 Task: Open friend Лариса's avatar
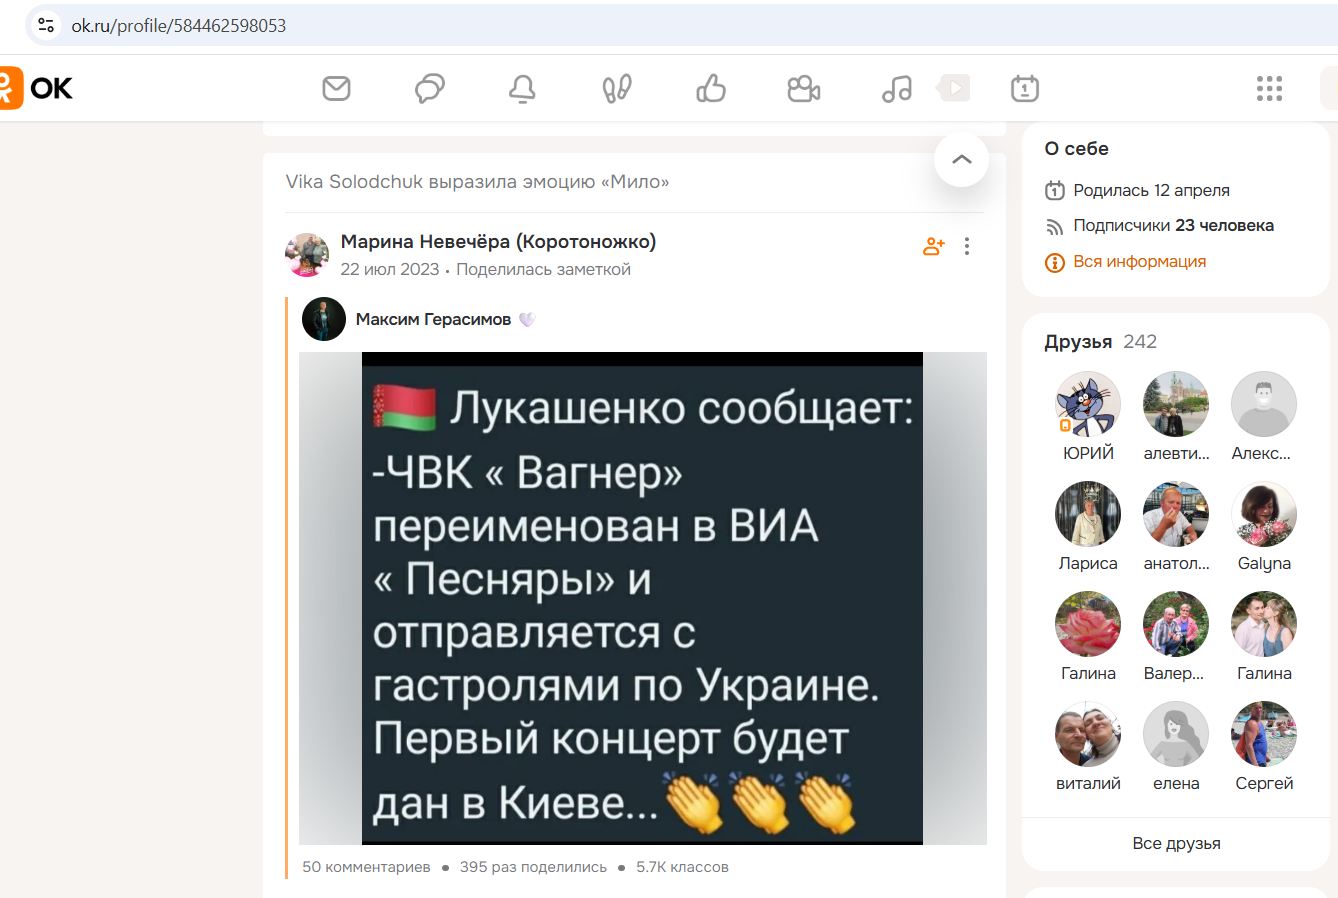(1088, 514)
